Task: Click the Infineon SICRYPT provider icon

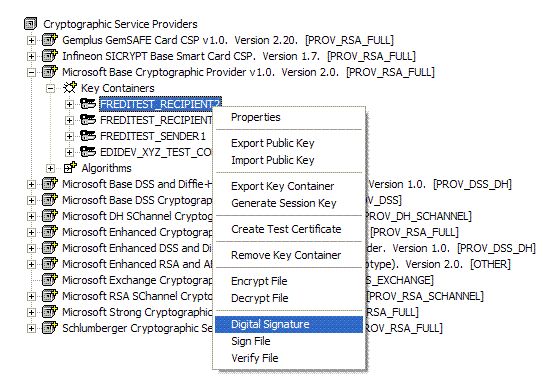Action: (x=50, y=56)
